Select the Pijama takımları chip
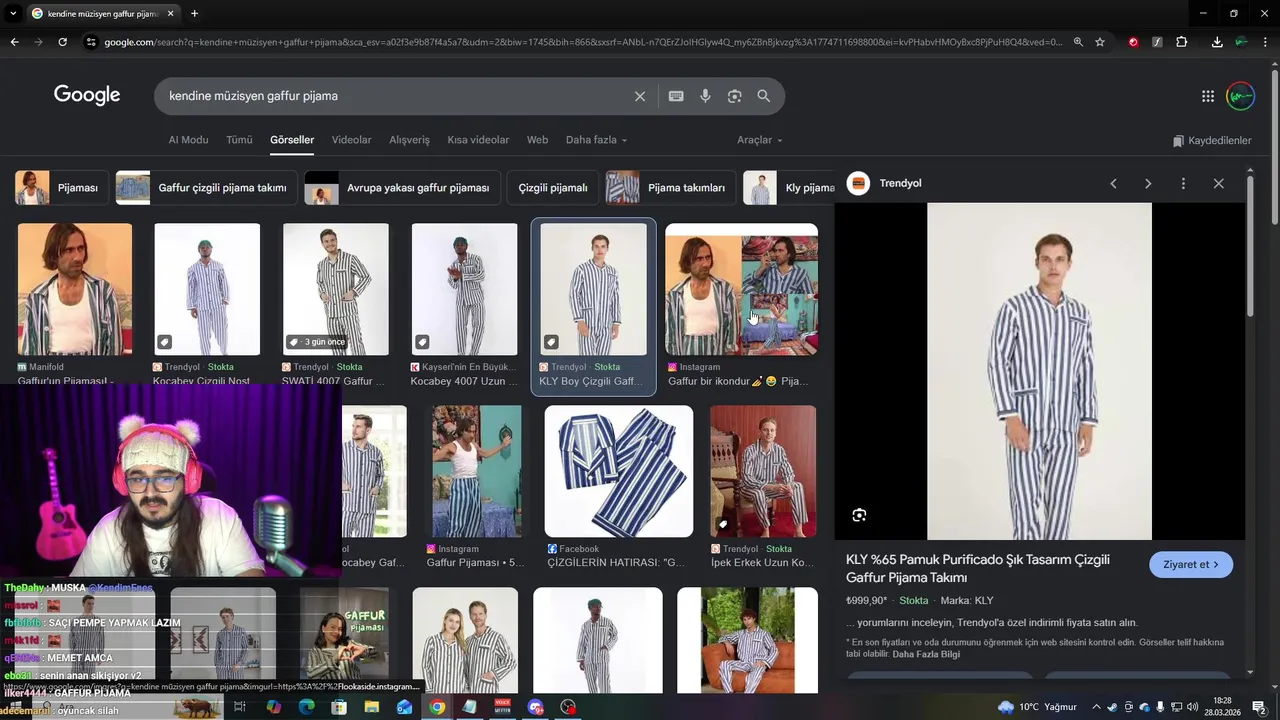1280x720 pixels. point(670,187)
